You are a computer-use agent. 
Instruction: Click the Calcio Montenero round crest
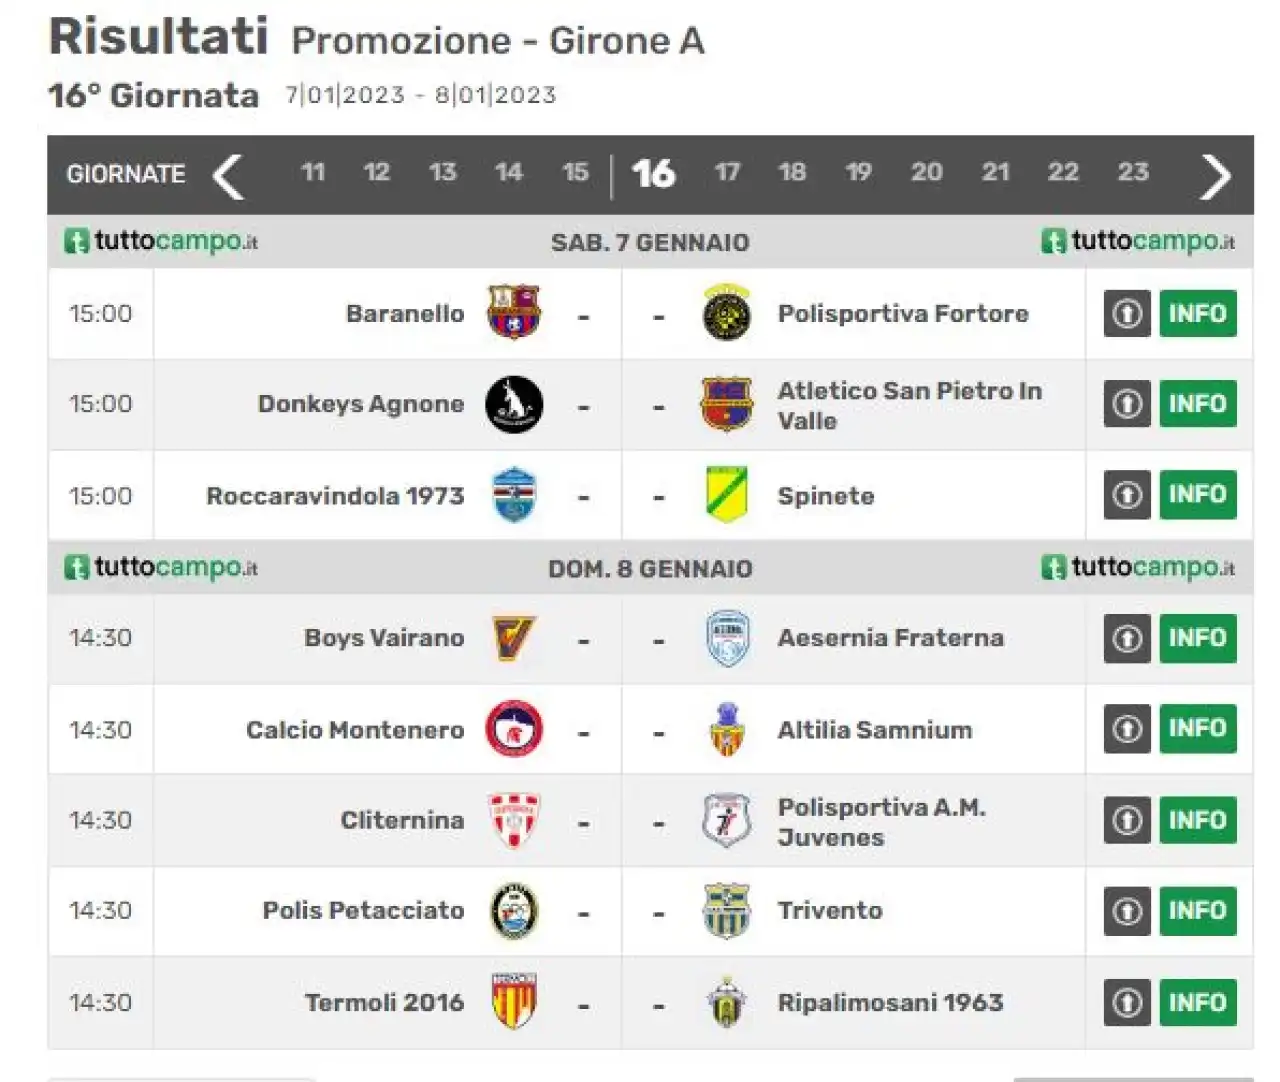(x=514, y=728)
